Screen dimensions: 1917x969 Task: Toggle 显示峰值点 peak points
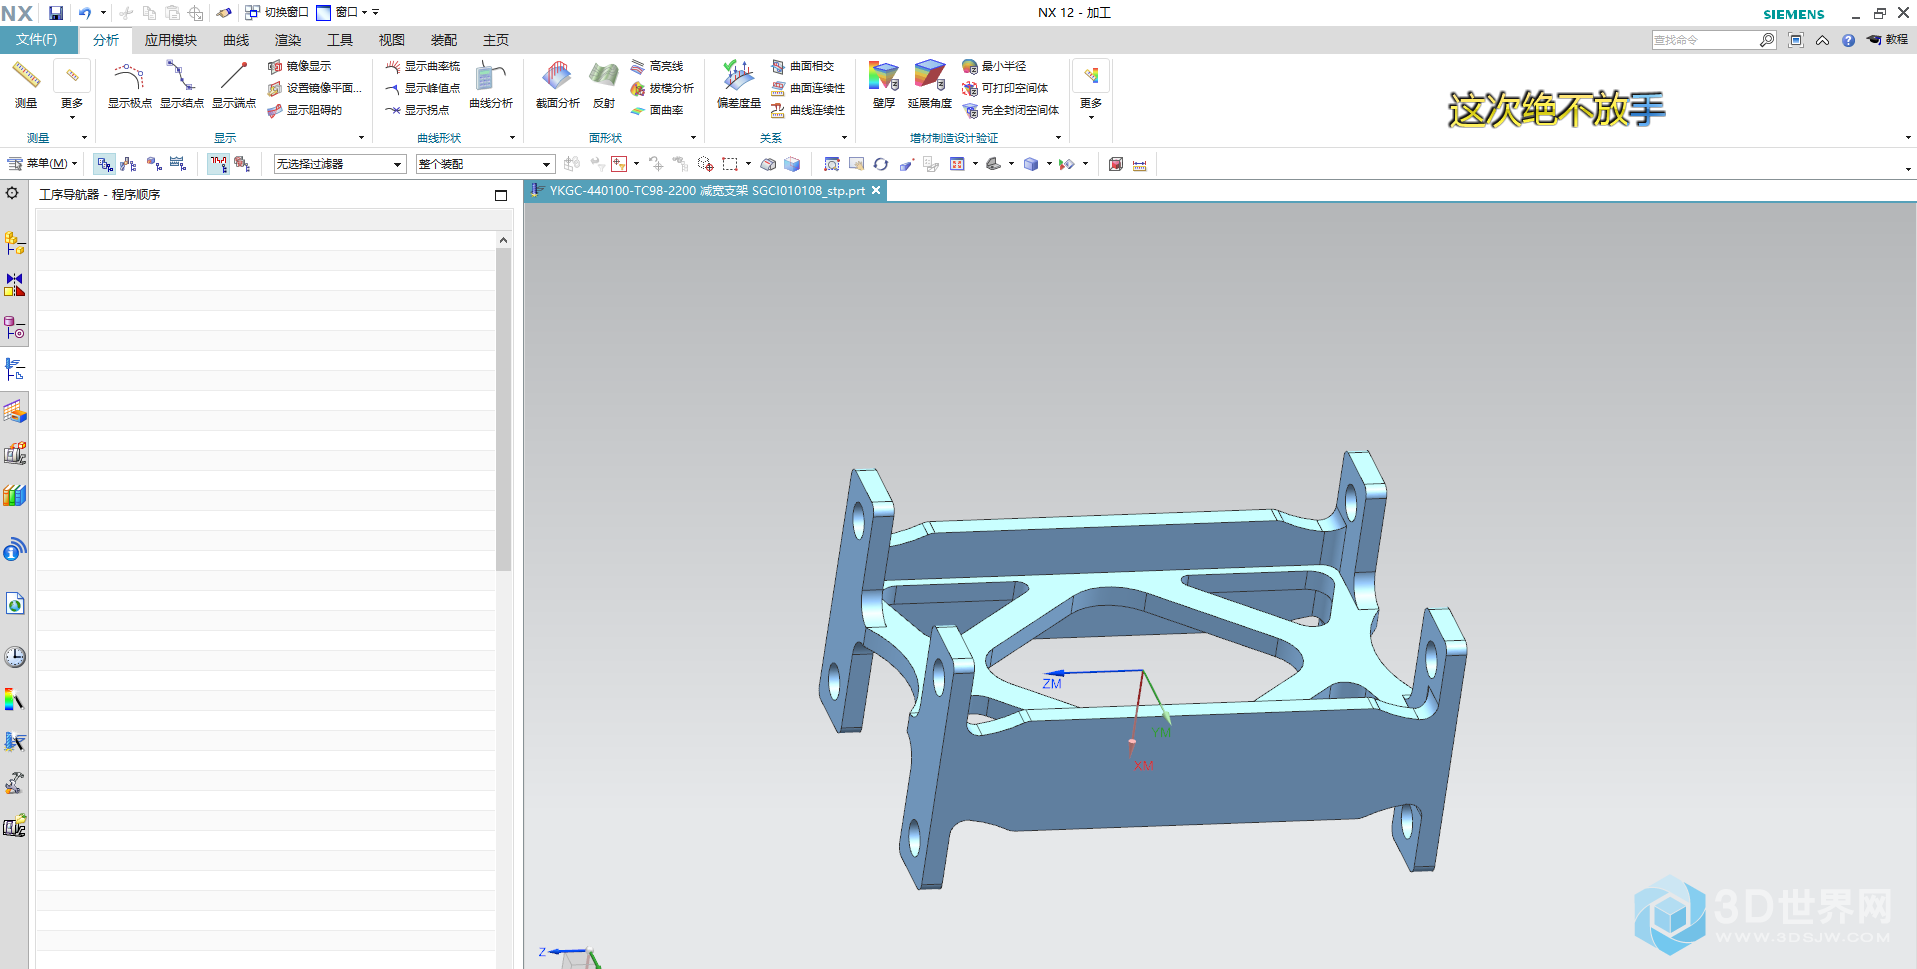pos(422,88)
